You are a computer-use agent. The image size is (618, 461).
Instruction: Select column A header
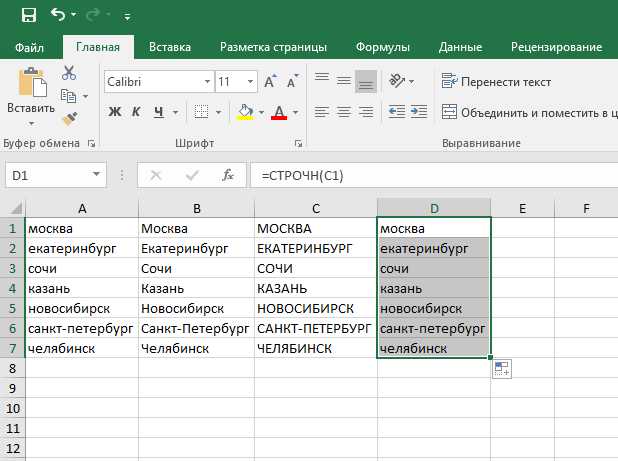pyautogui.click(x=82, y=208)
